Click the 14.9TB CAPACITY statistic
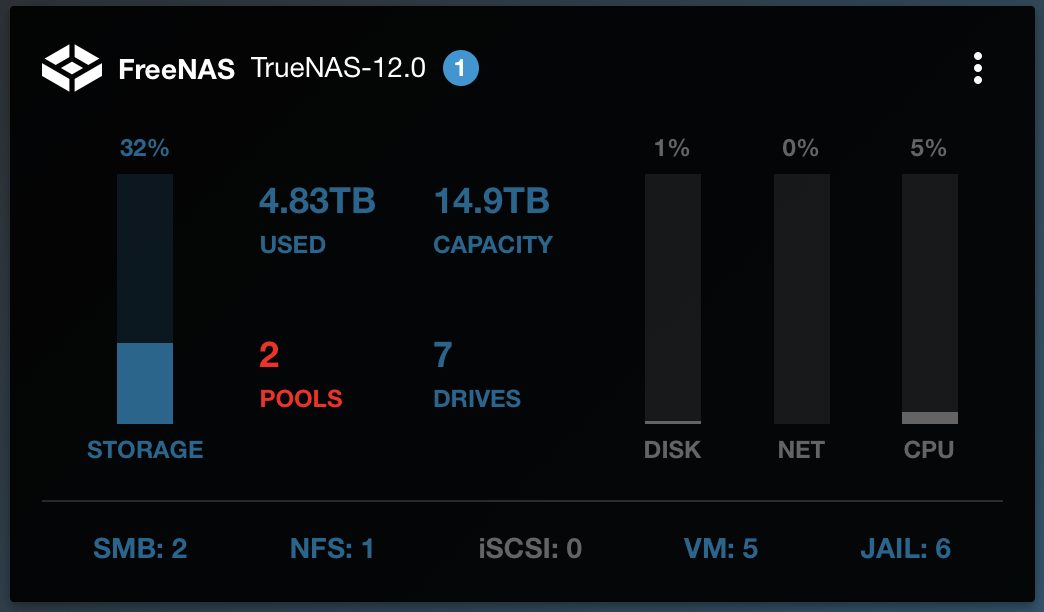Viewport: 1044px width, 612px height. (493, 220)
